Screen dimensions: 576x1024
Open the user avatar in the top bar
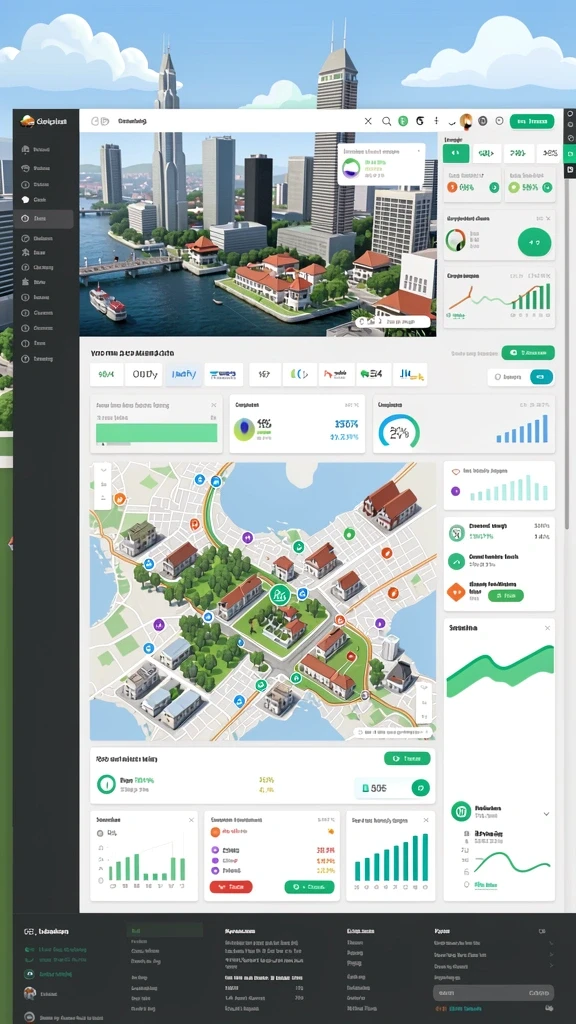point(466,121)
